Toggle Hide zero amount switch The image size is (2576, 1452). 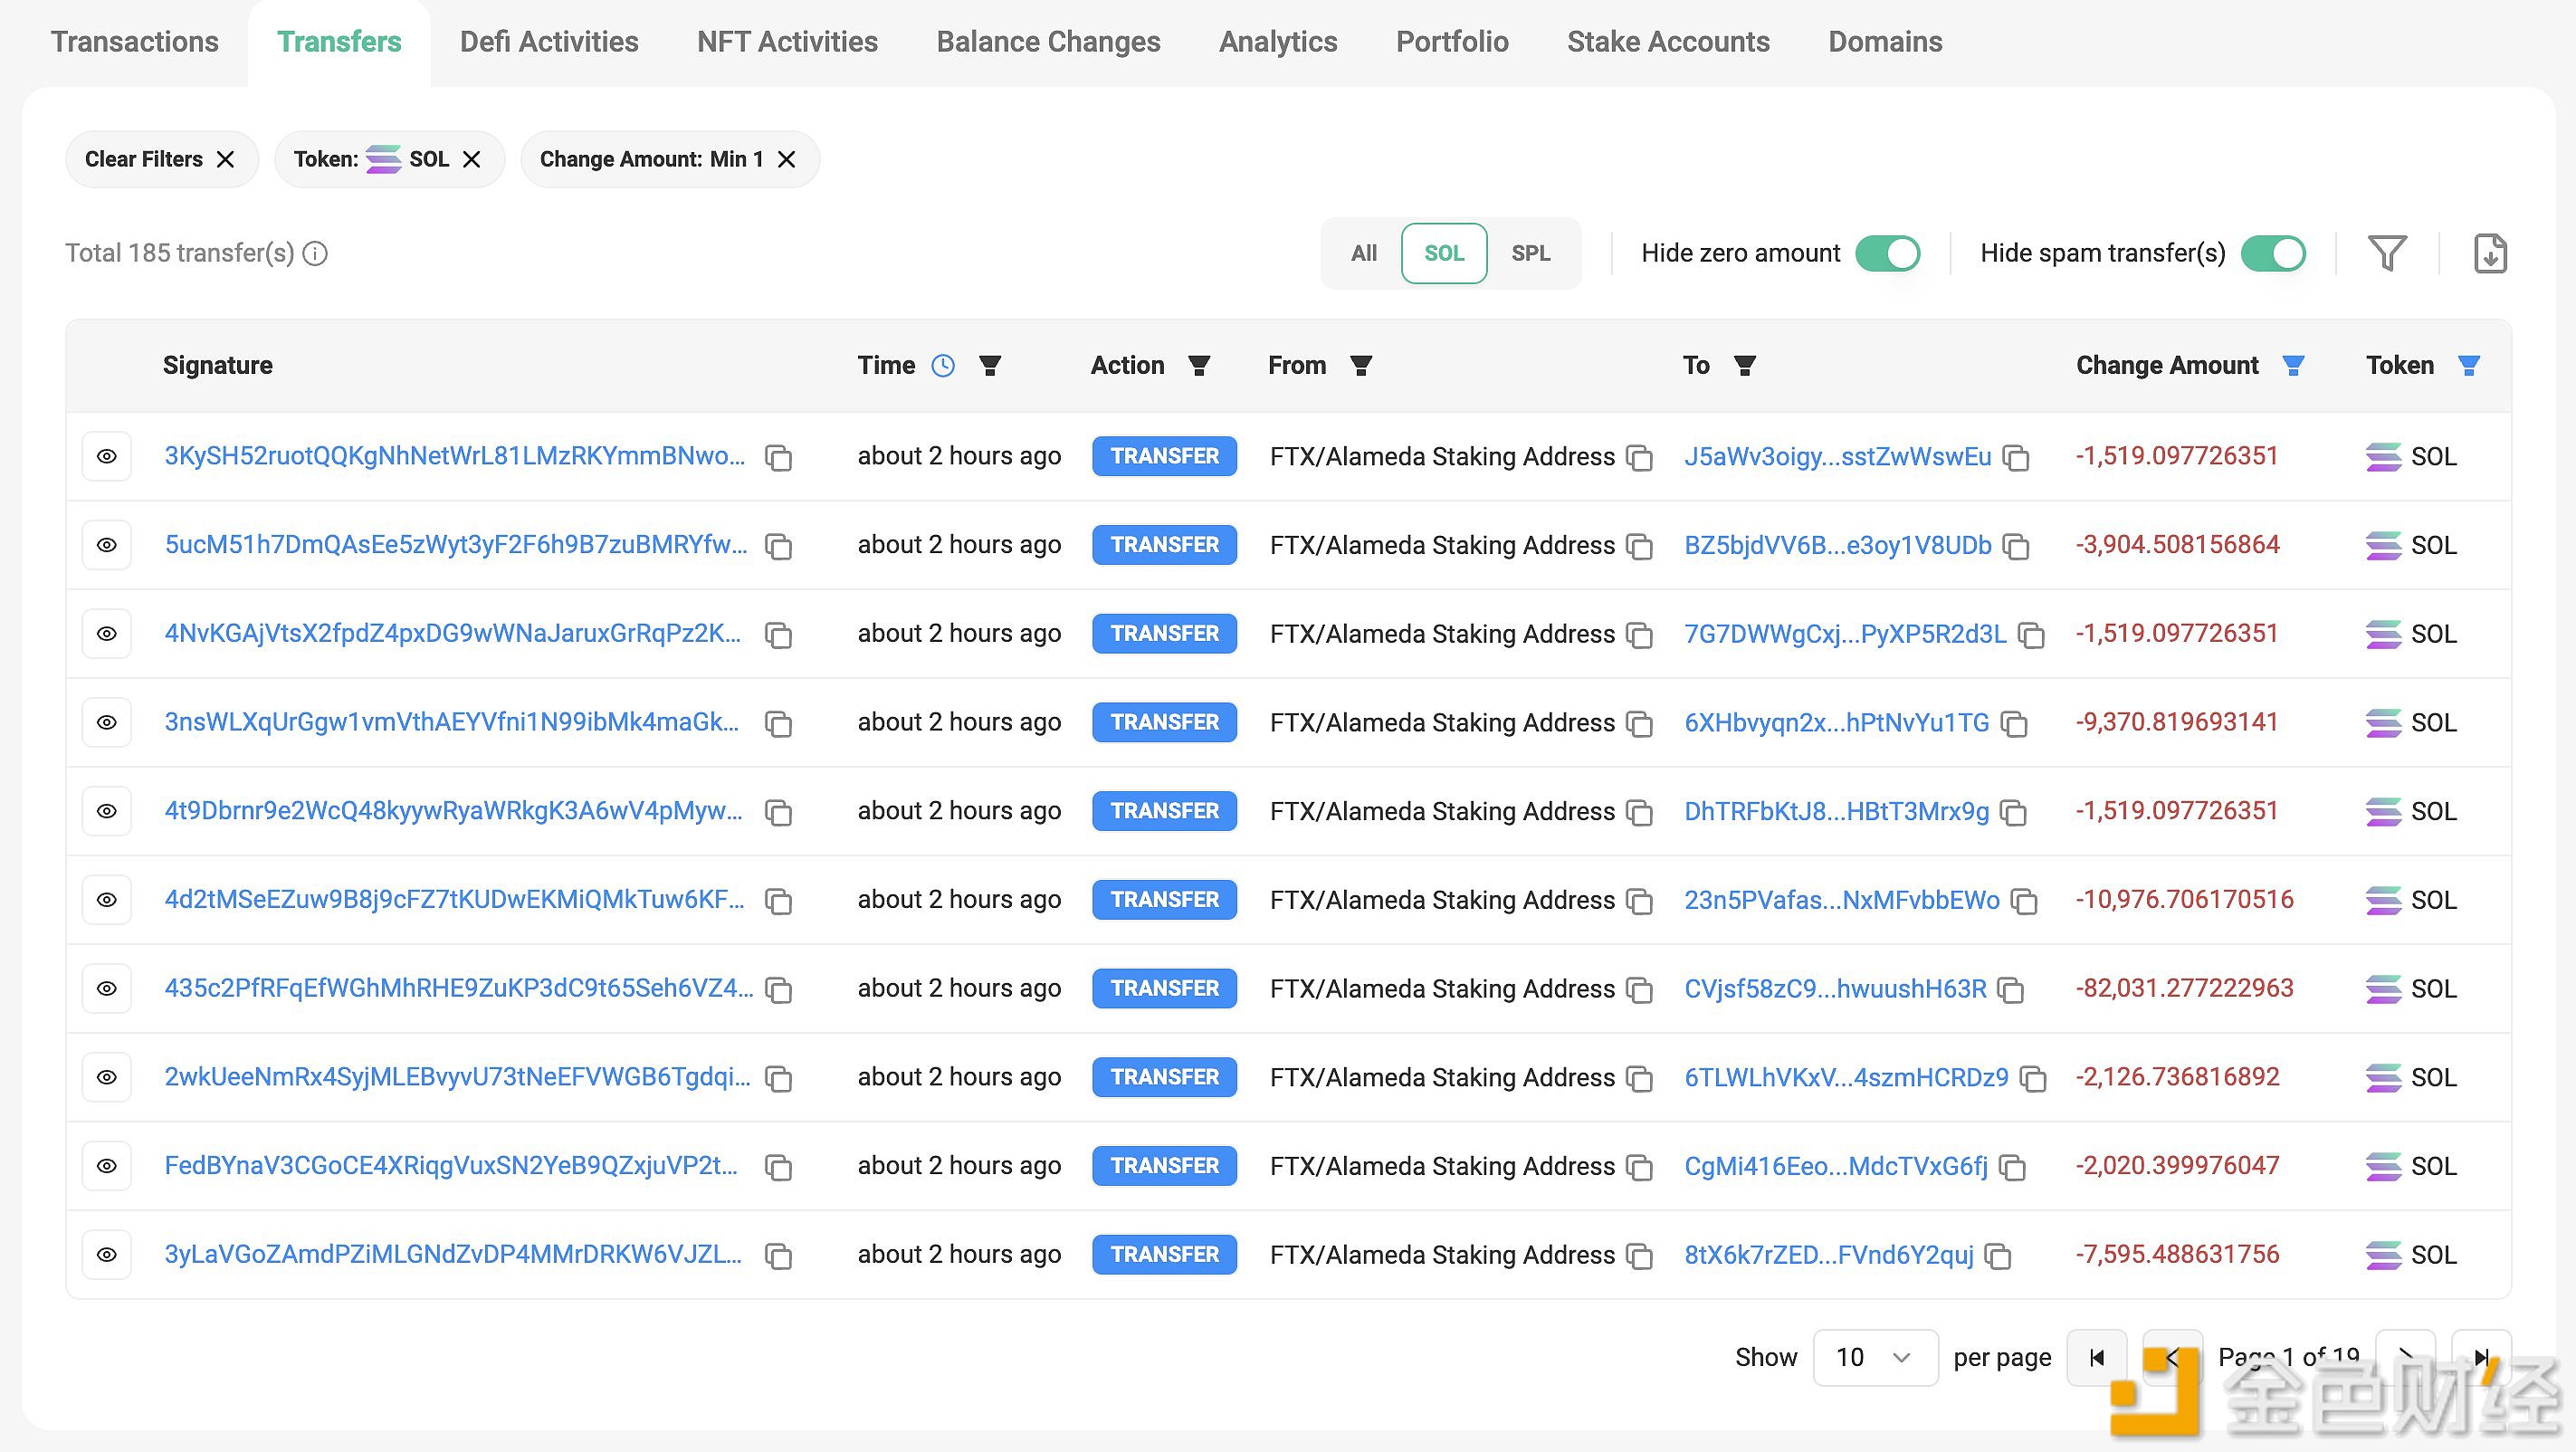(x=1888, y=253)
